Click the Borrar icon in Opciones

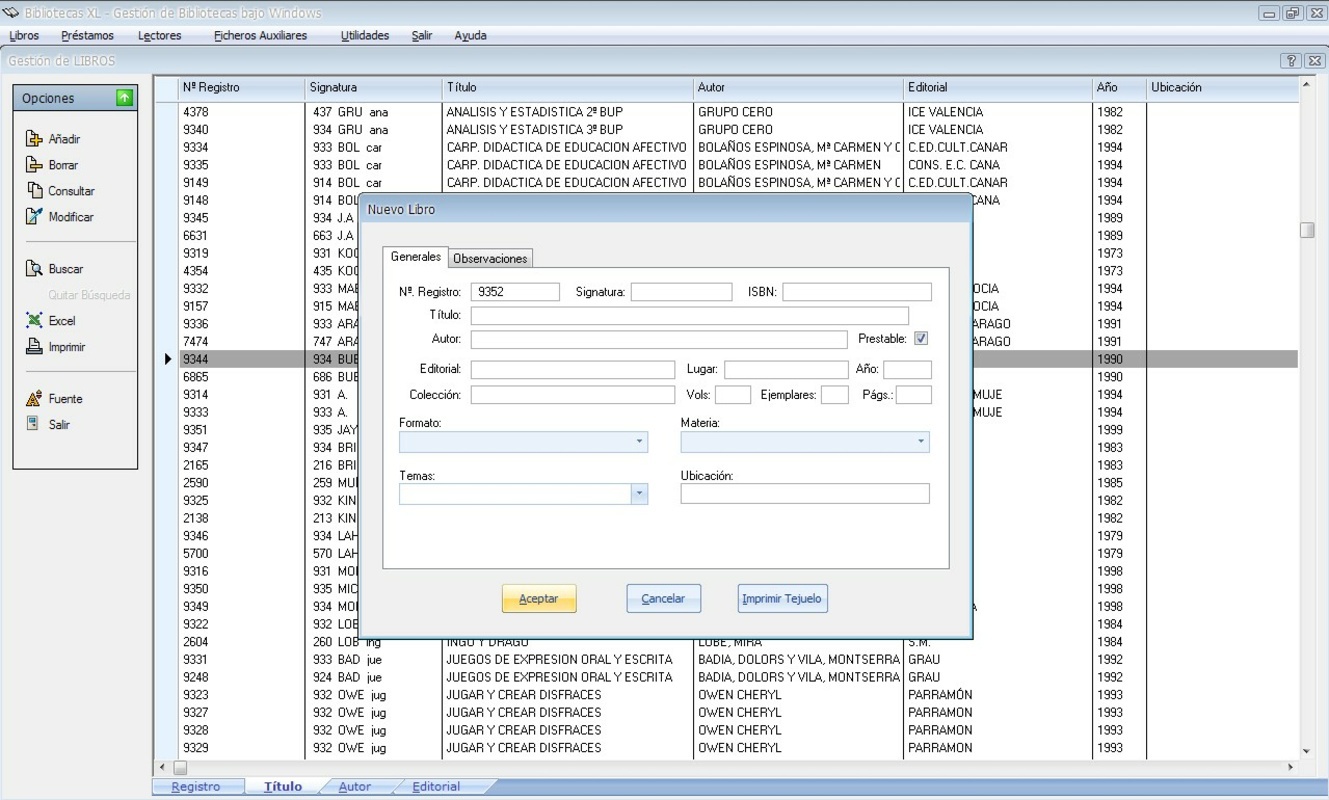33,165
